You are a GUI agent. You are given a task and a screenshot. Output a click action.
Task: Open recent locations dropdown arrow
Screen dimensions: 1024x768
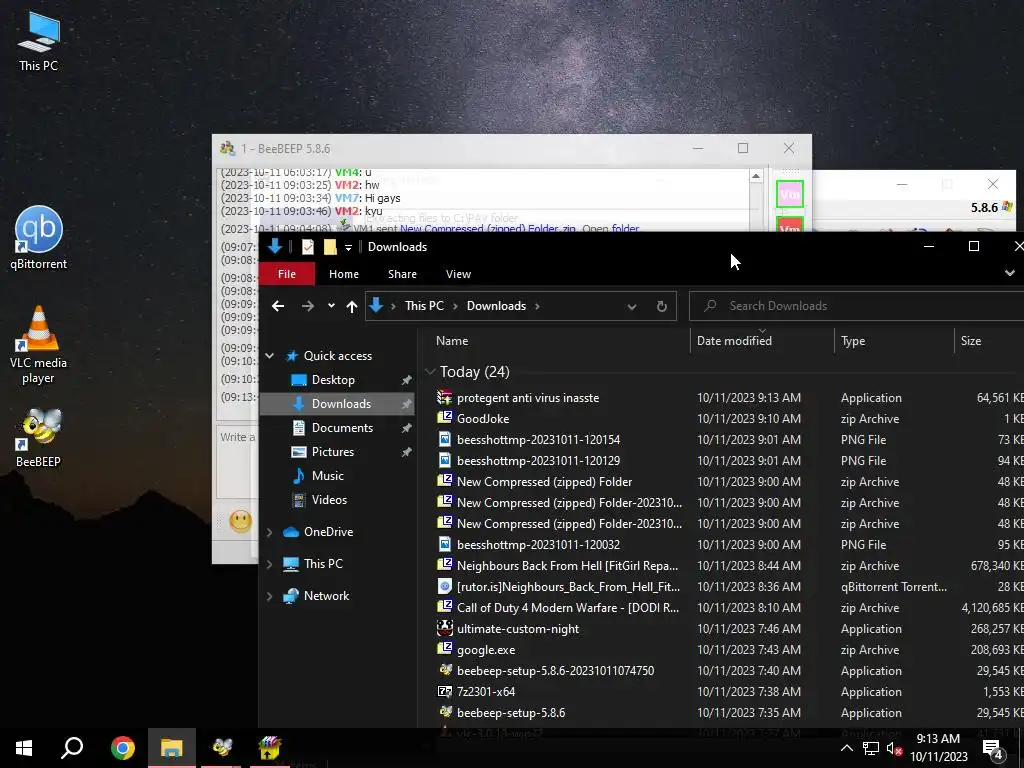click(331, 306)
